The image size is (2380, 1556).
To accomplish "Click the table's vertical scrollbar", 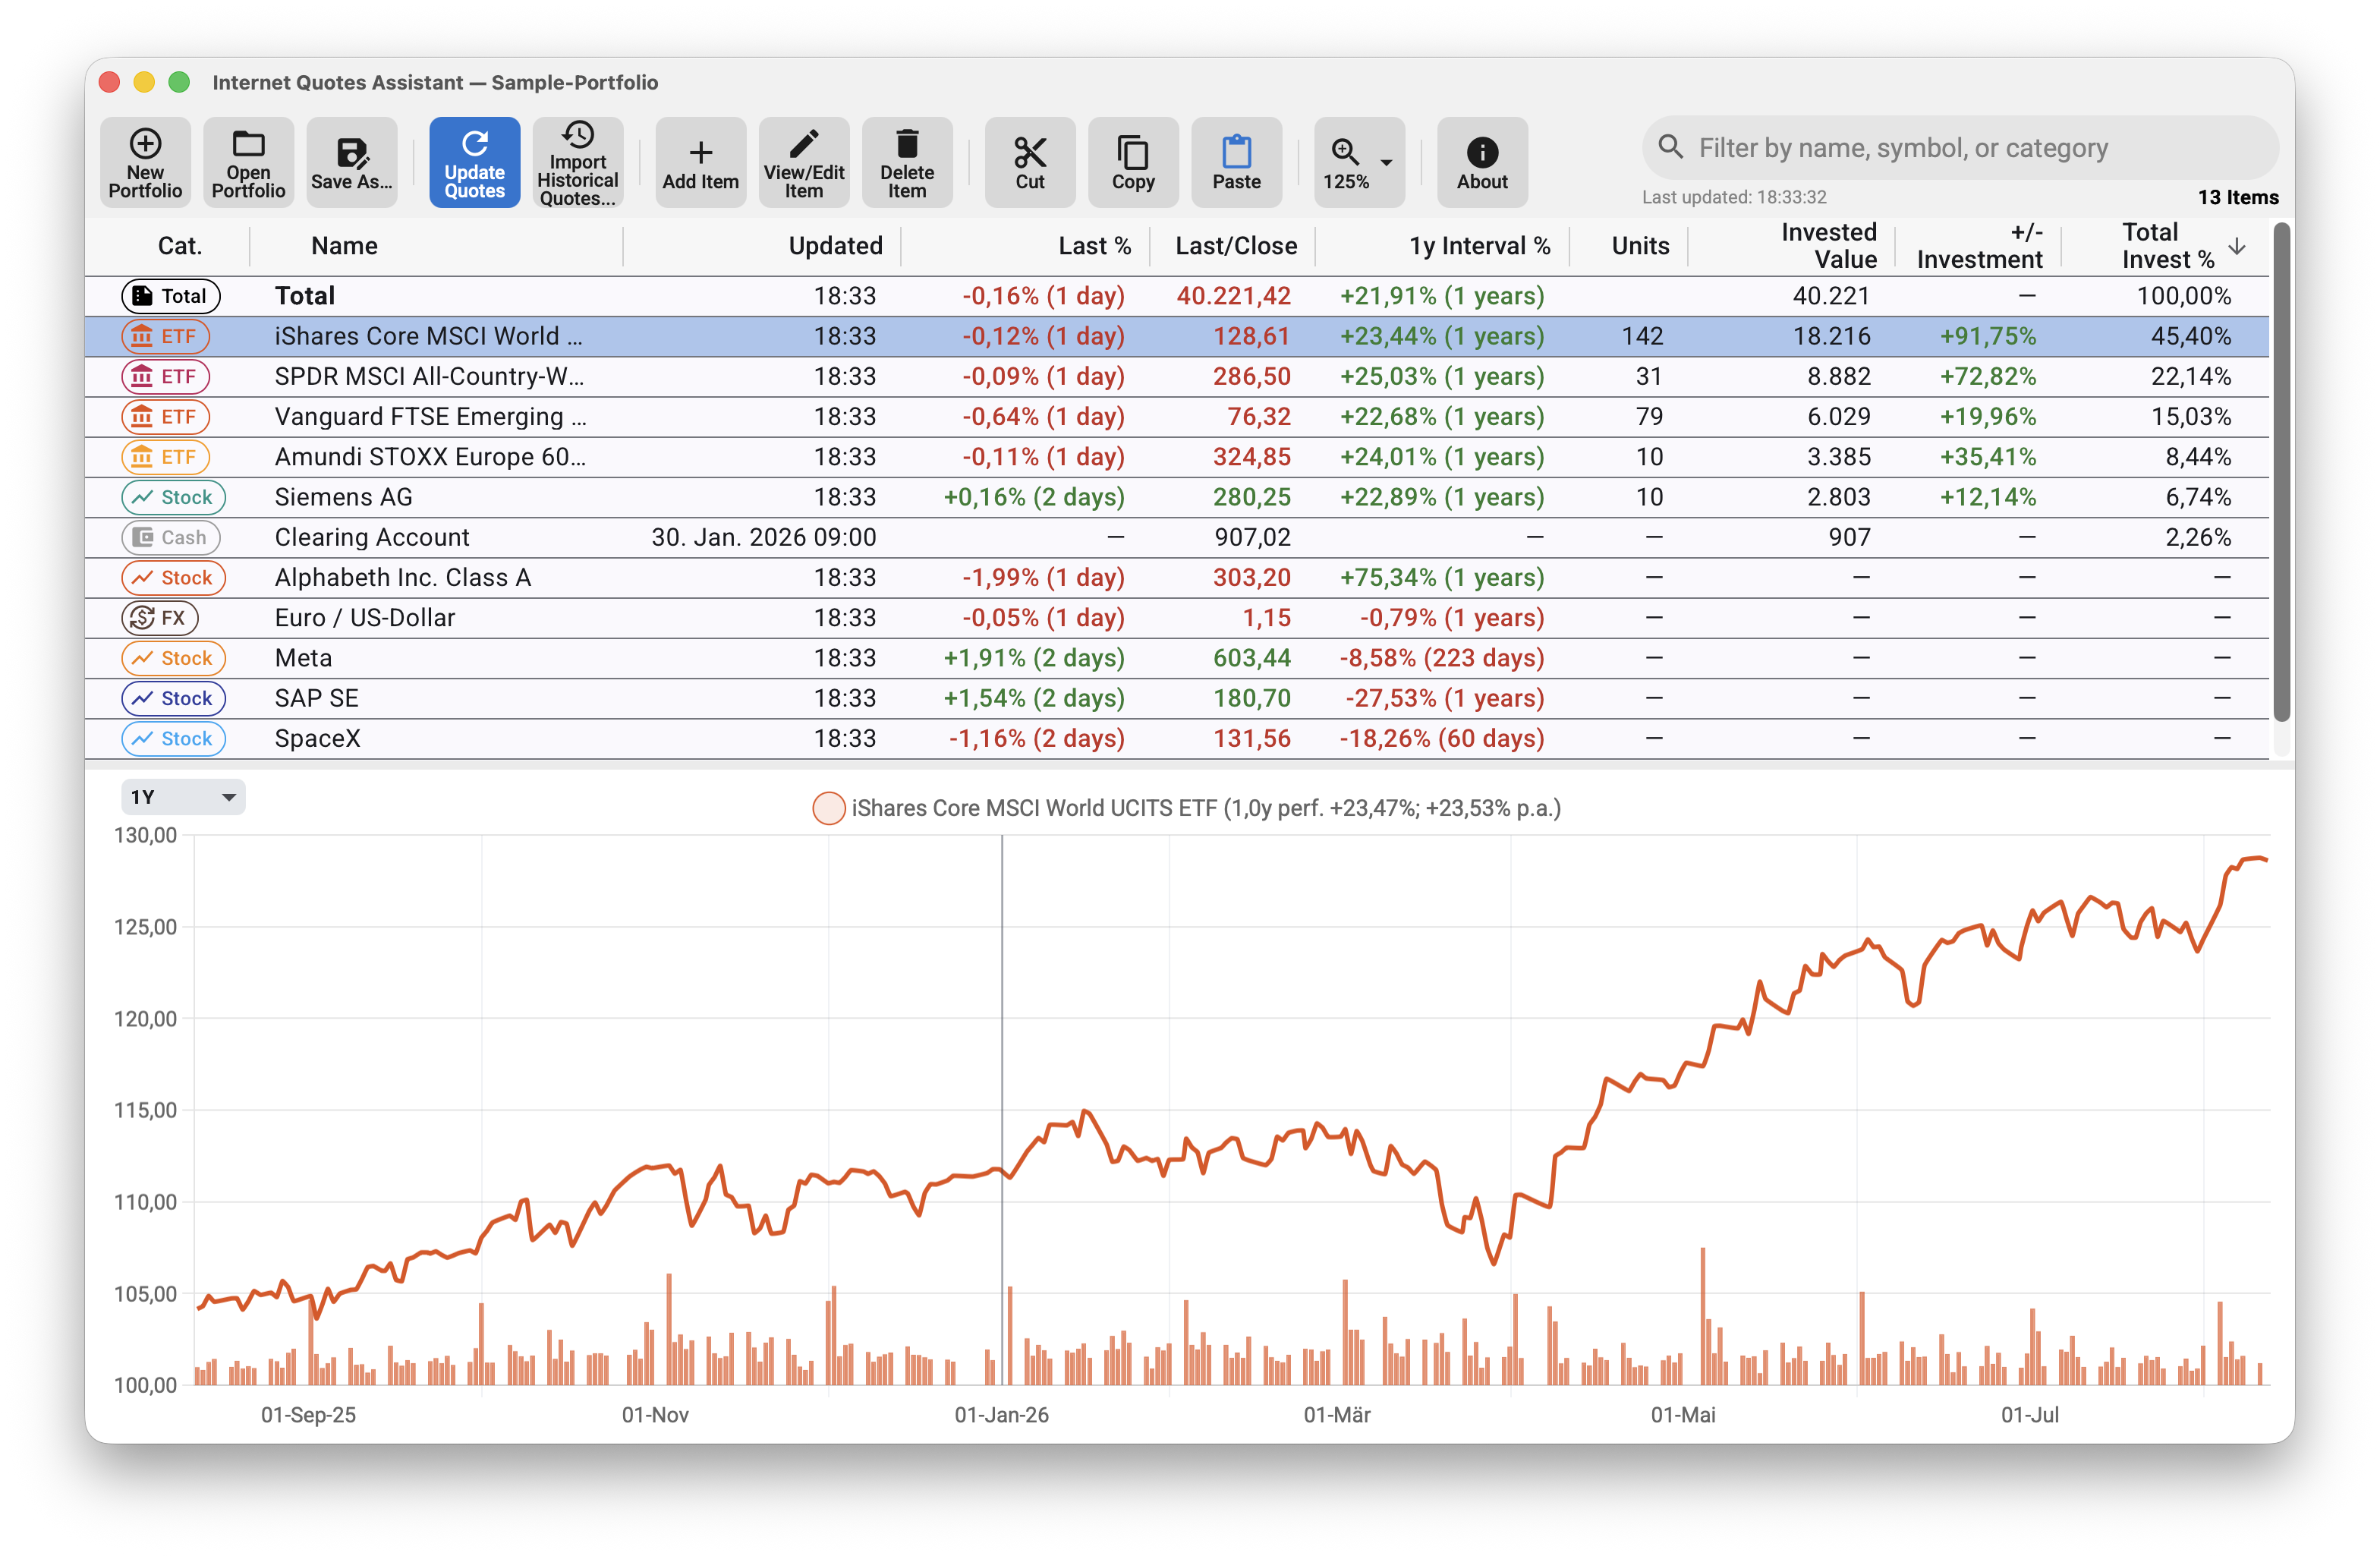I will [2281, 472].
